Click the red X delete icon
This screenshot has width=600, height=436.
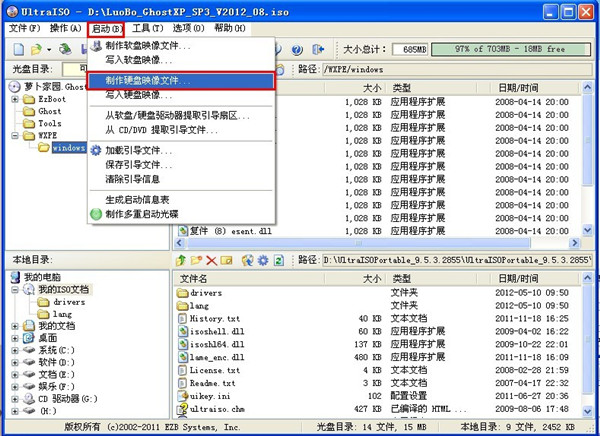211,261
